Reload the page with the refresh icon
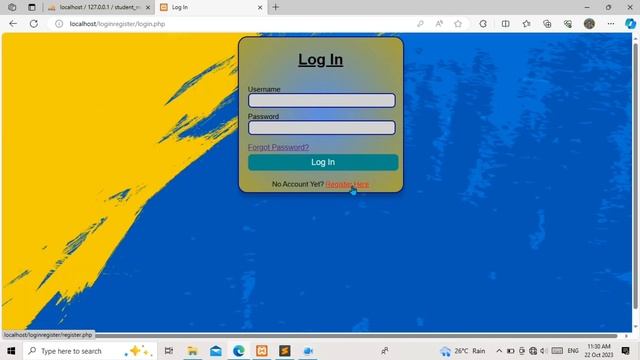640x360 pixels. [34, 24]
